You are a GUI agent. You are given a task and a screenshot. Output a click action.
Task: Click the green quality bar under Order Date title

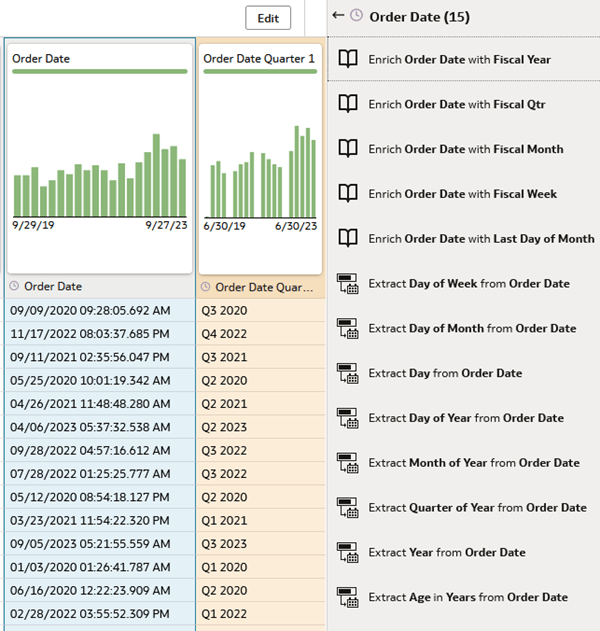coord(99,72)
